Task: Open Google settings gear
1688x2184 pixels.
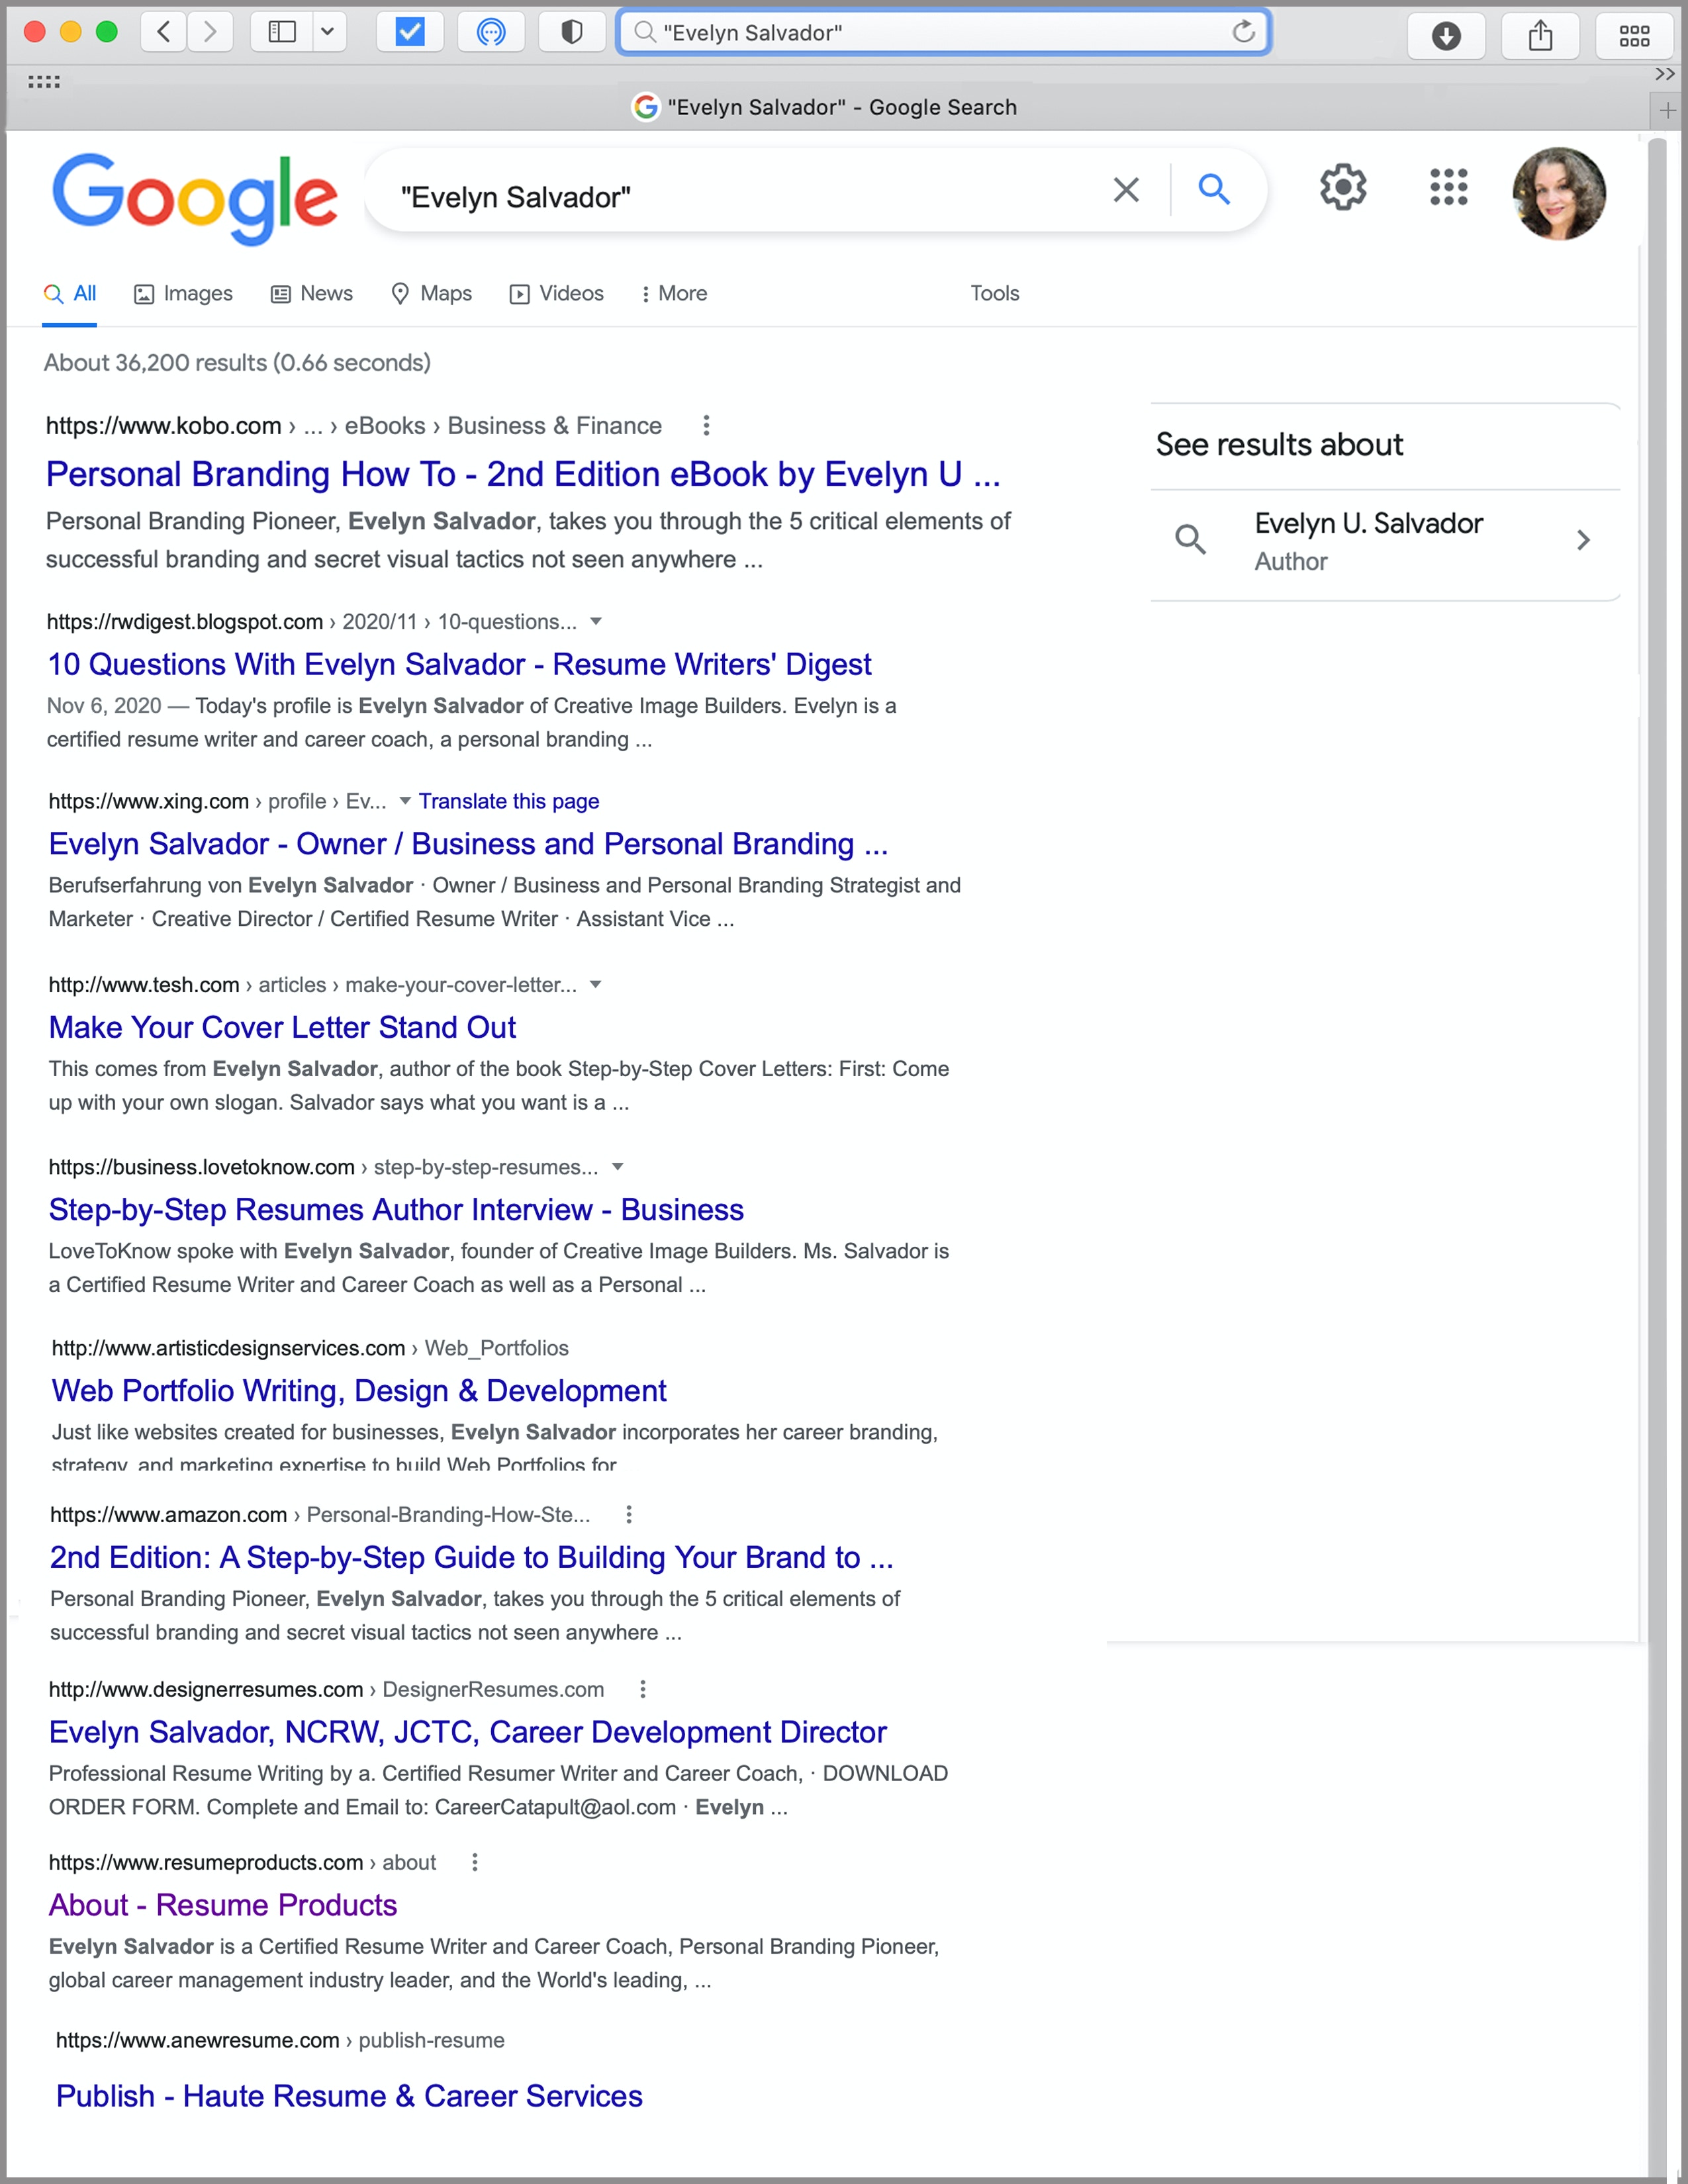Action: coord(1343,187)
